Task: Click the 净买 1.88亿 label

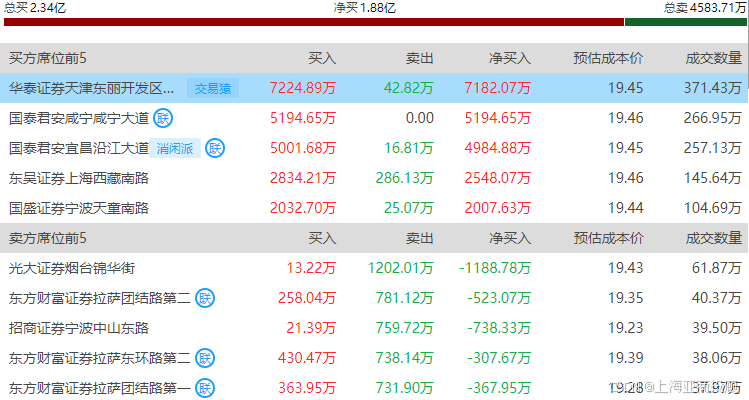Action: pos(364,8)
